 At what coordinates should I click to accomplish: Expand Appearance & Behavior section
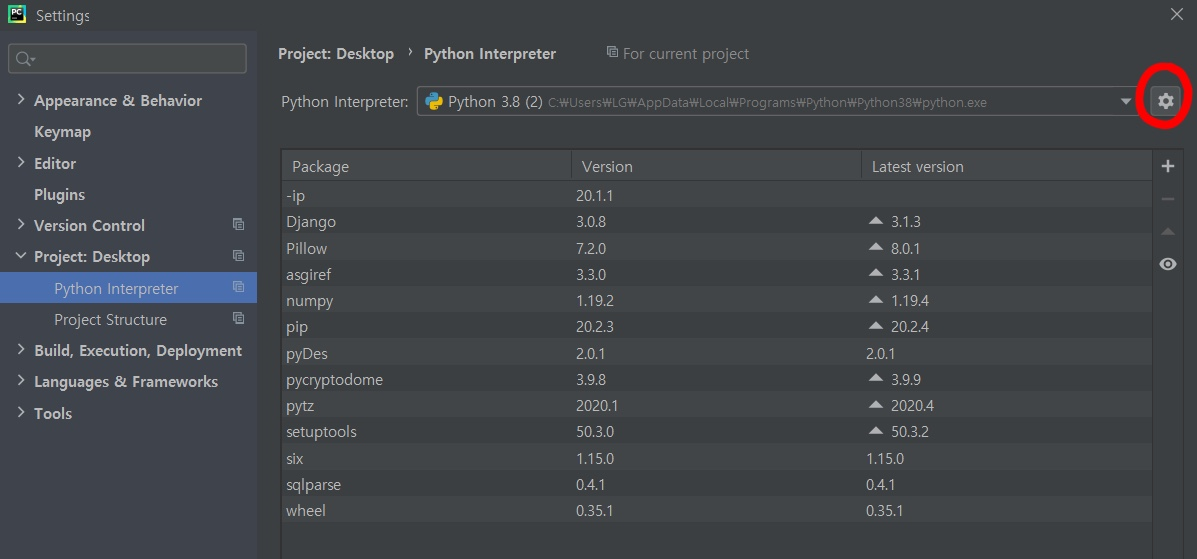(21, 100)
